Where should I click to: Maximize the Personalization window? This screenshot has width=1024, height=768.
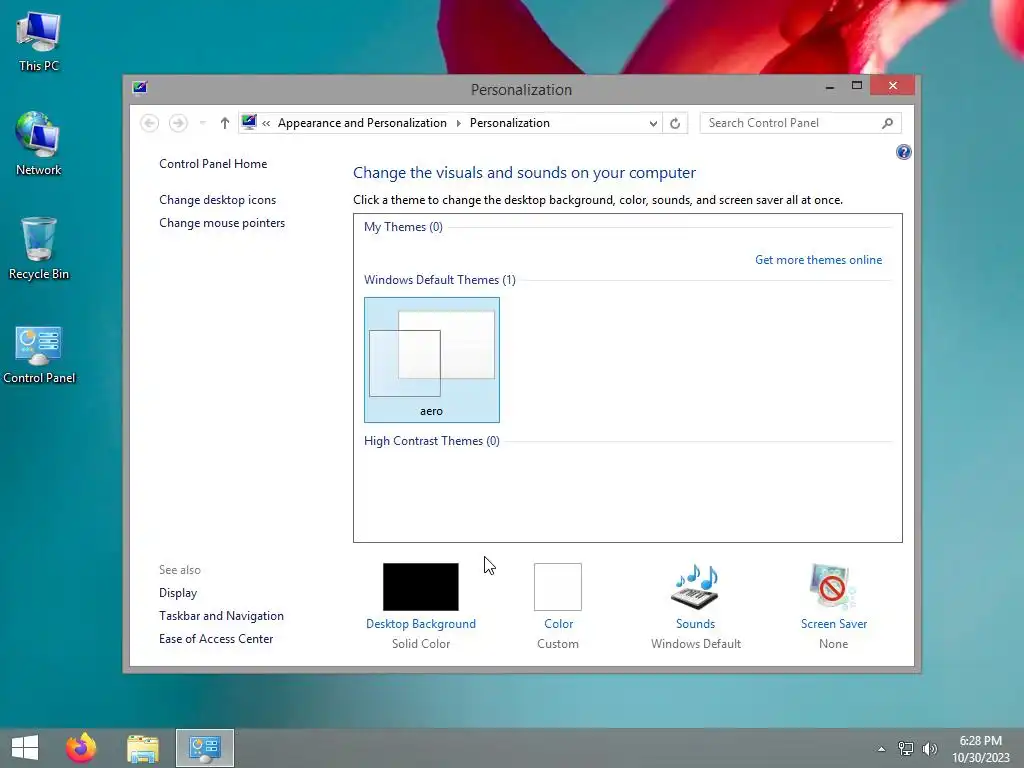857,86
